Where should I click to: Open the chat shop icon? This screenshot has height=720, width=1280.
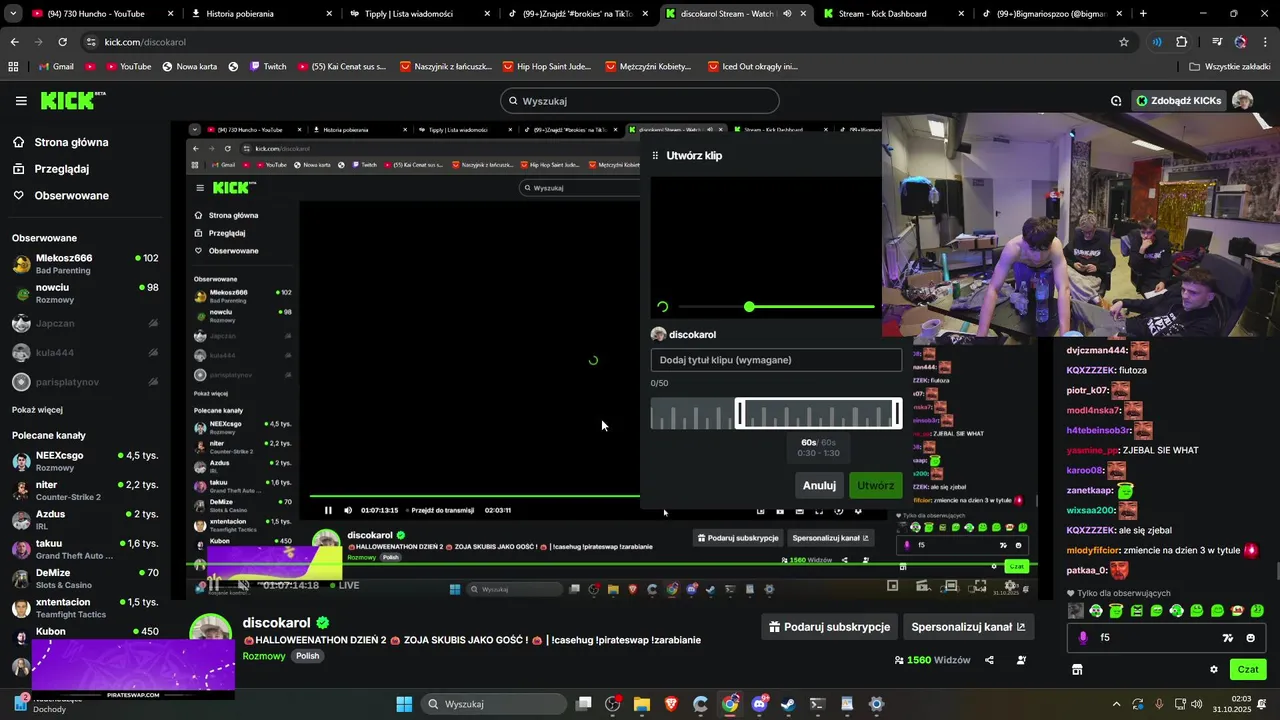coord(1077,669)
